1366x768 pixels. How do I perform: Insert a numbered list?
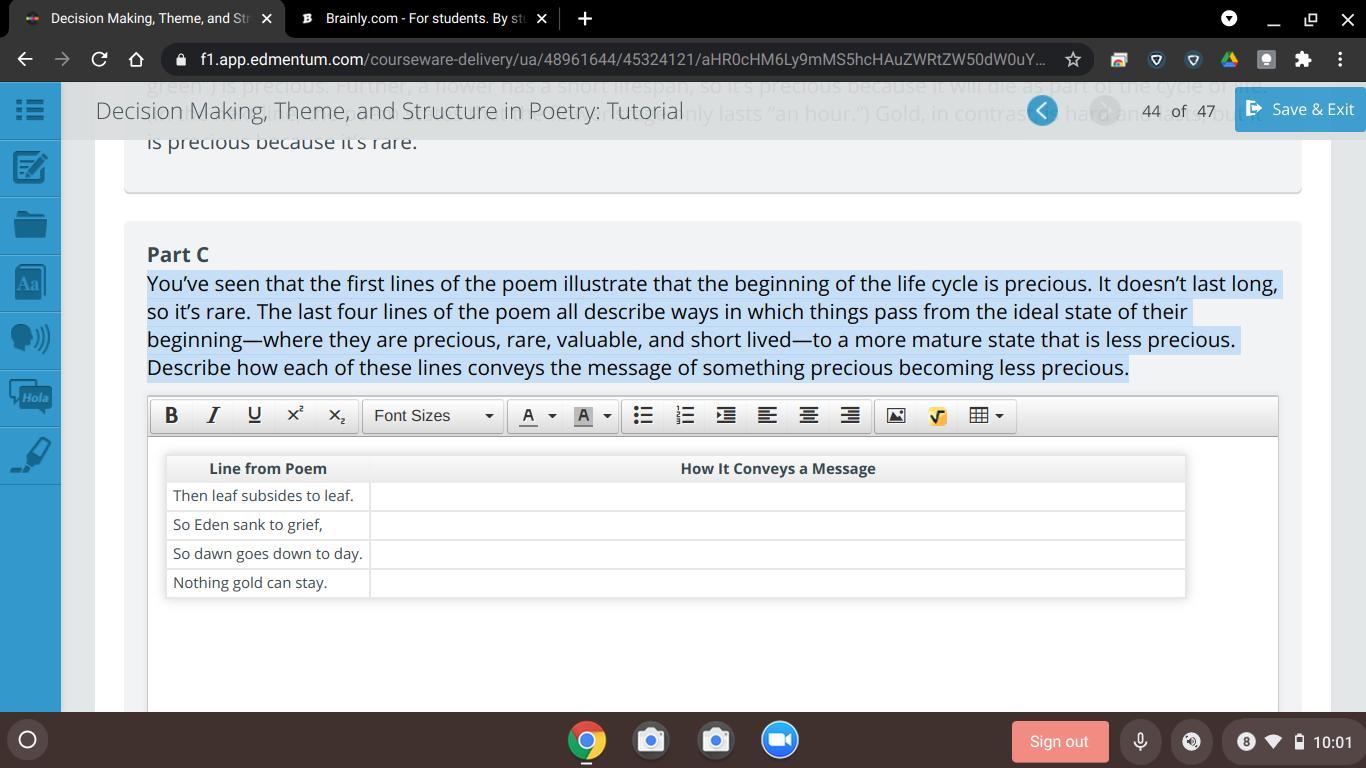point(685,416)
